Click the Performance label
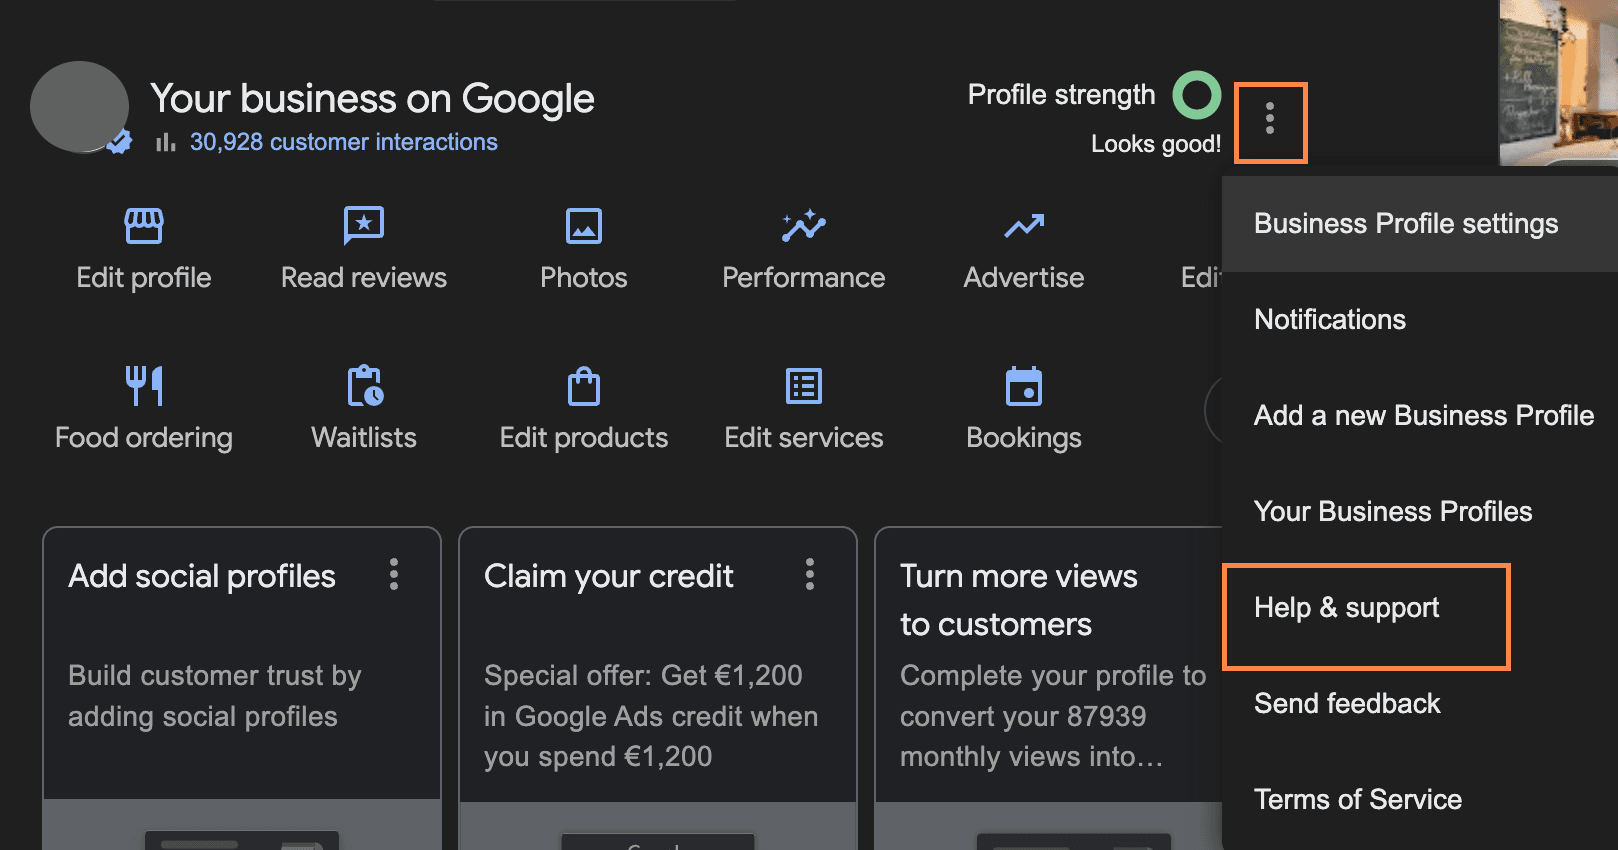Viewport: 1618px width, 850px height. 804,278
